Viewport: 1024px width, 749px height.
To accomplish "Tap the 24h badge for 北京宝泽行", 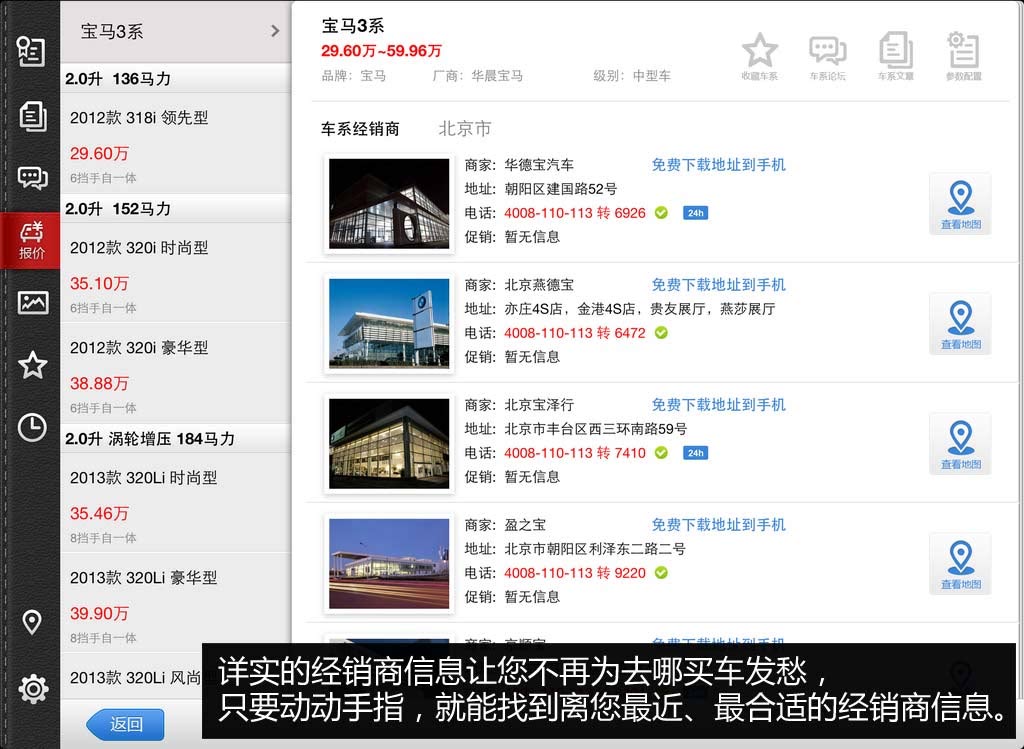I will point(696,453).
